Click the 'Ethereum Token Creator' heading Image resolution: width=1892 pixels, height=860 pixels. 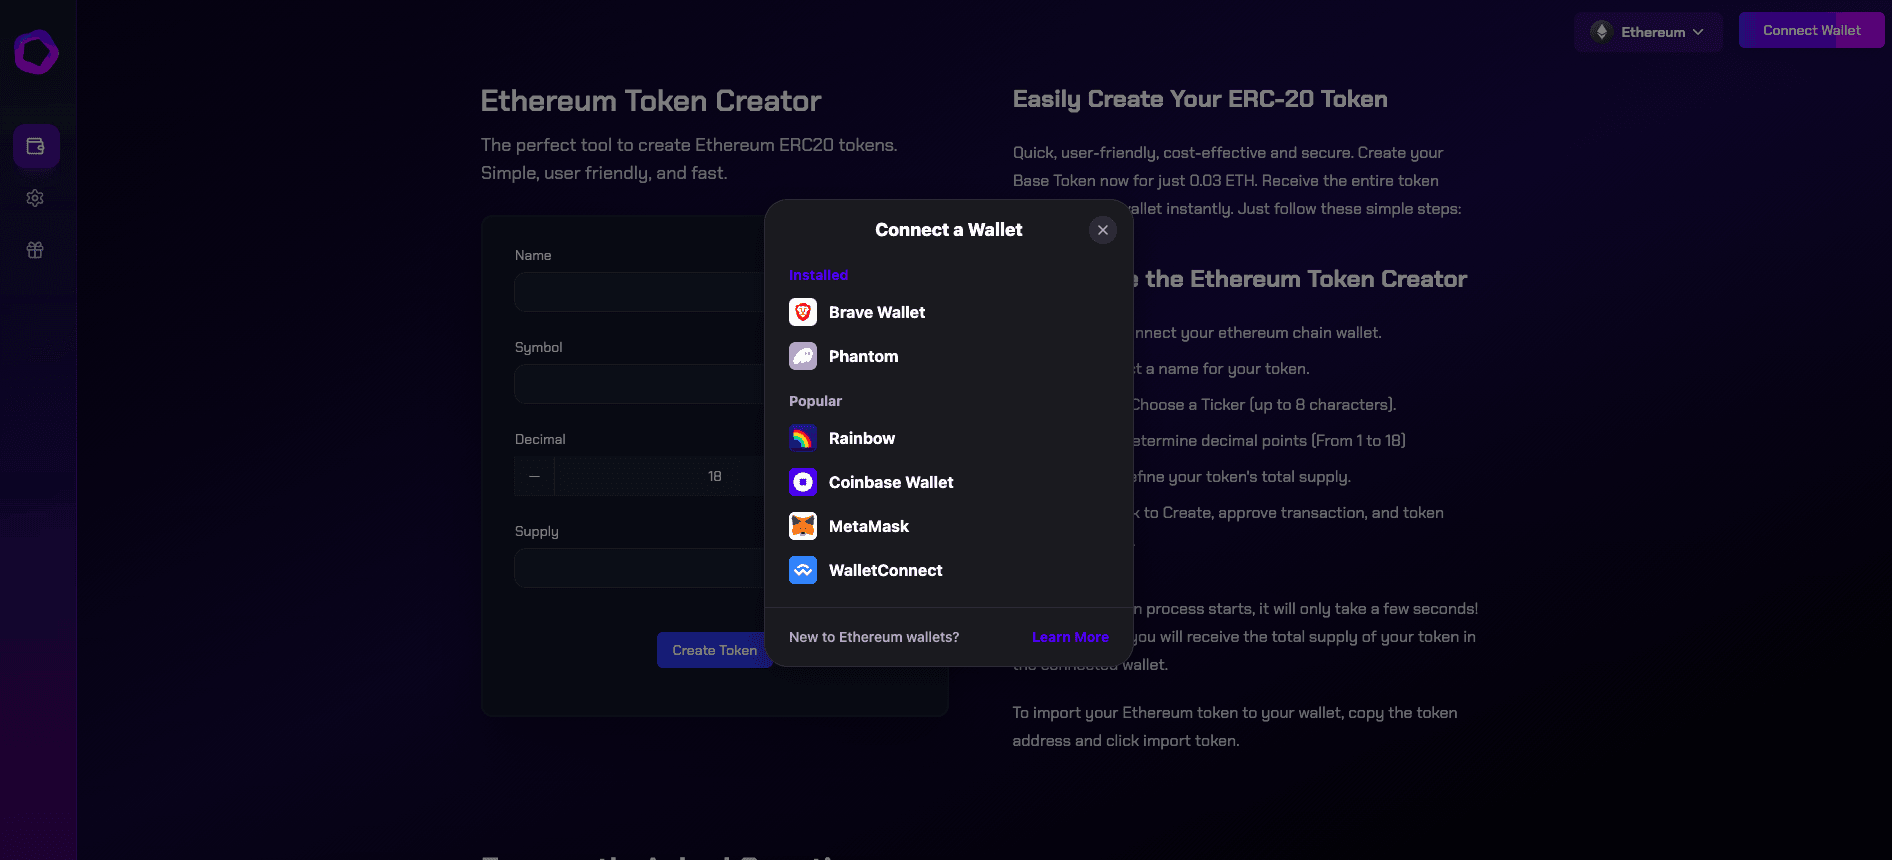(x=651, y=101)
